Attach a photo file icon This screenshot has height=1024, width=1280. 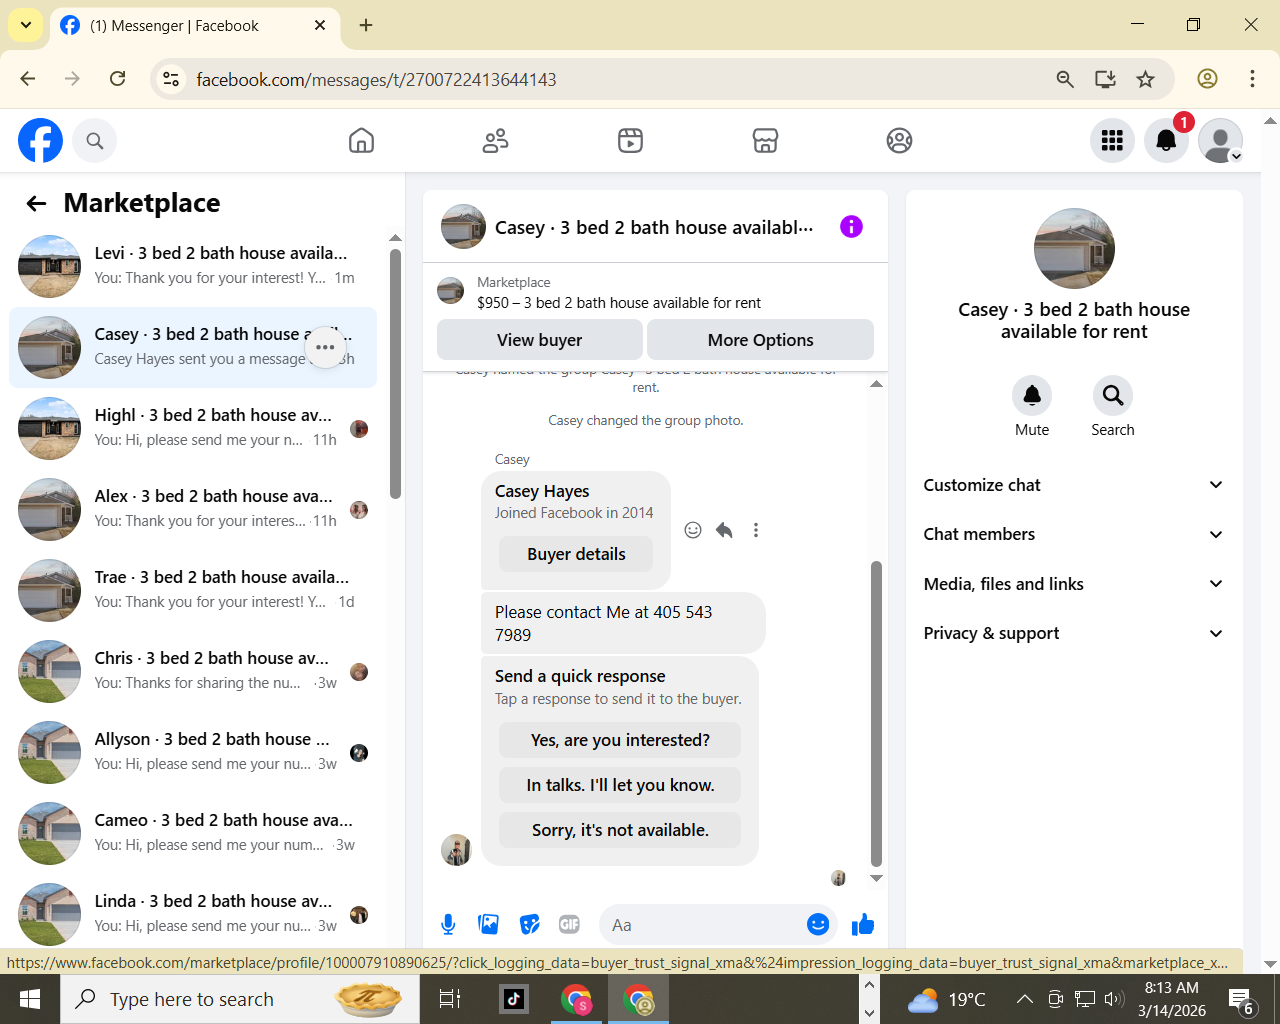(489, 925)
